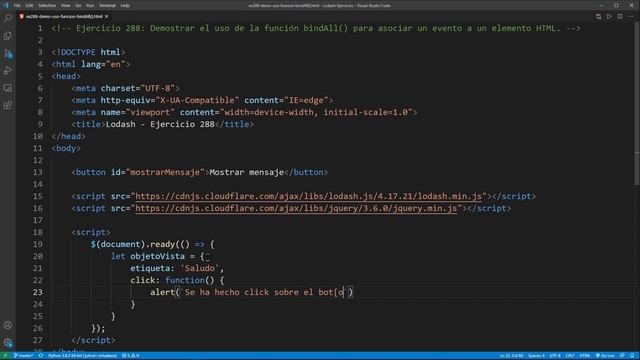Image resolution: width=640 pixels, height=360 pixels.
Task: Open the Help menu
Action: 125,5
